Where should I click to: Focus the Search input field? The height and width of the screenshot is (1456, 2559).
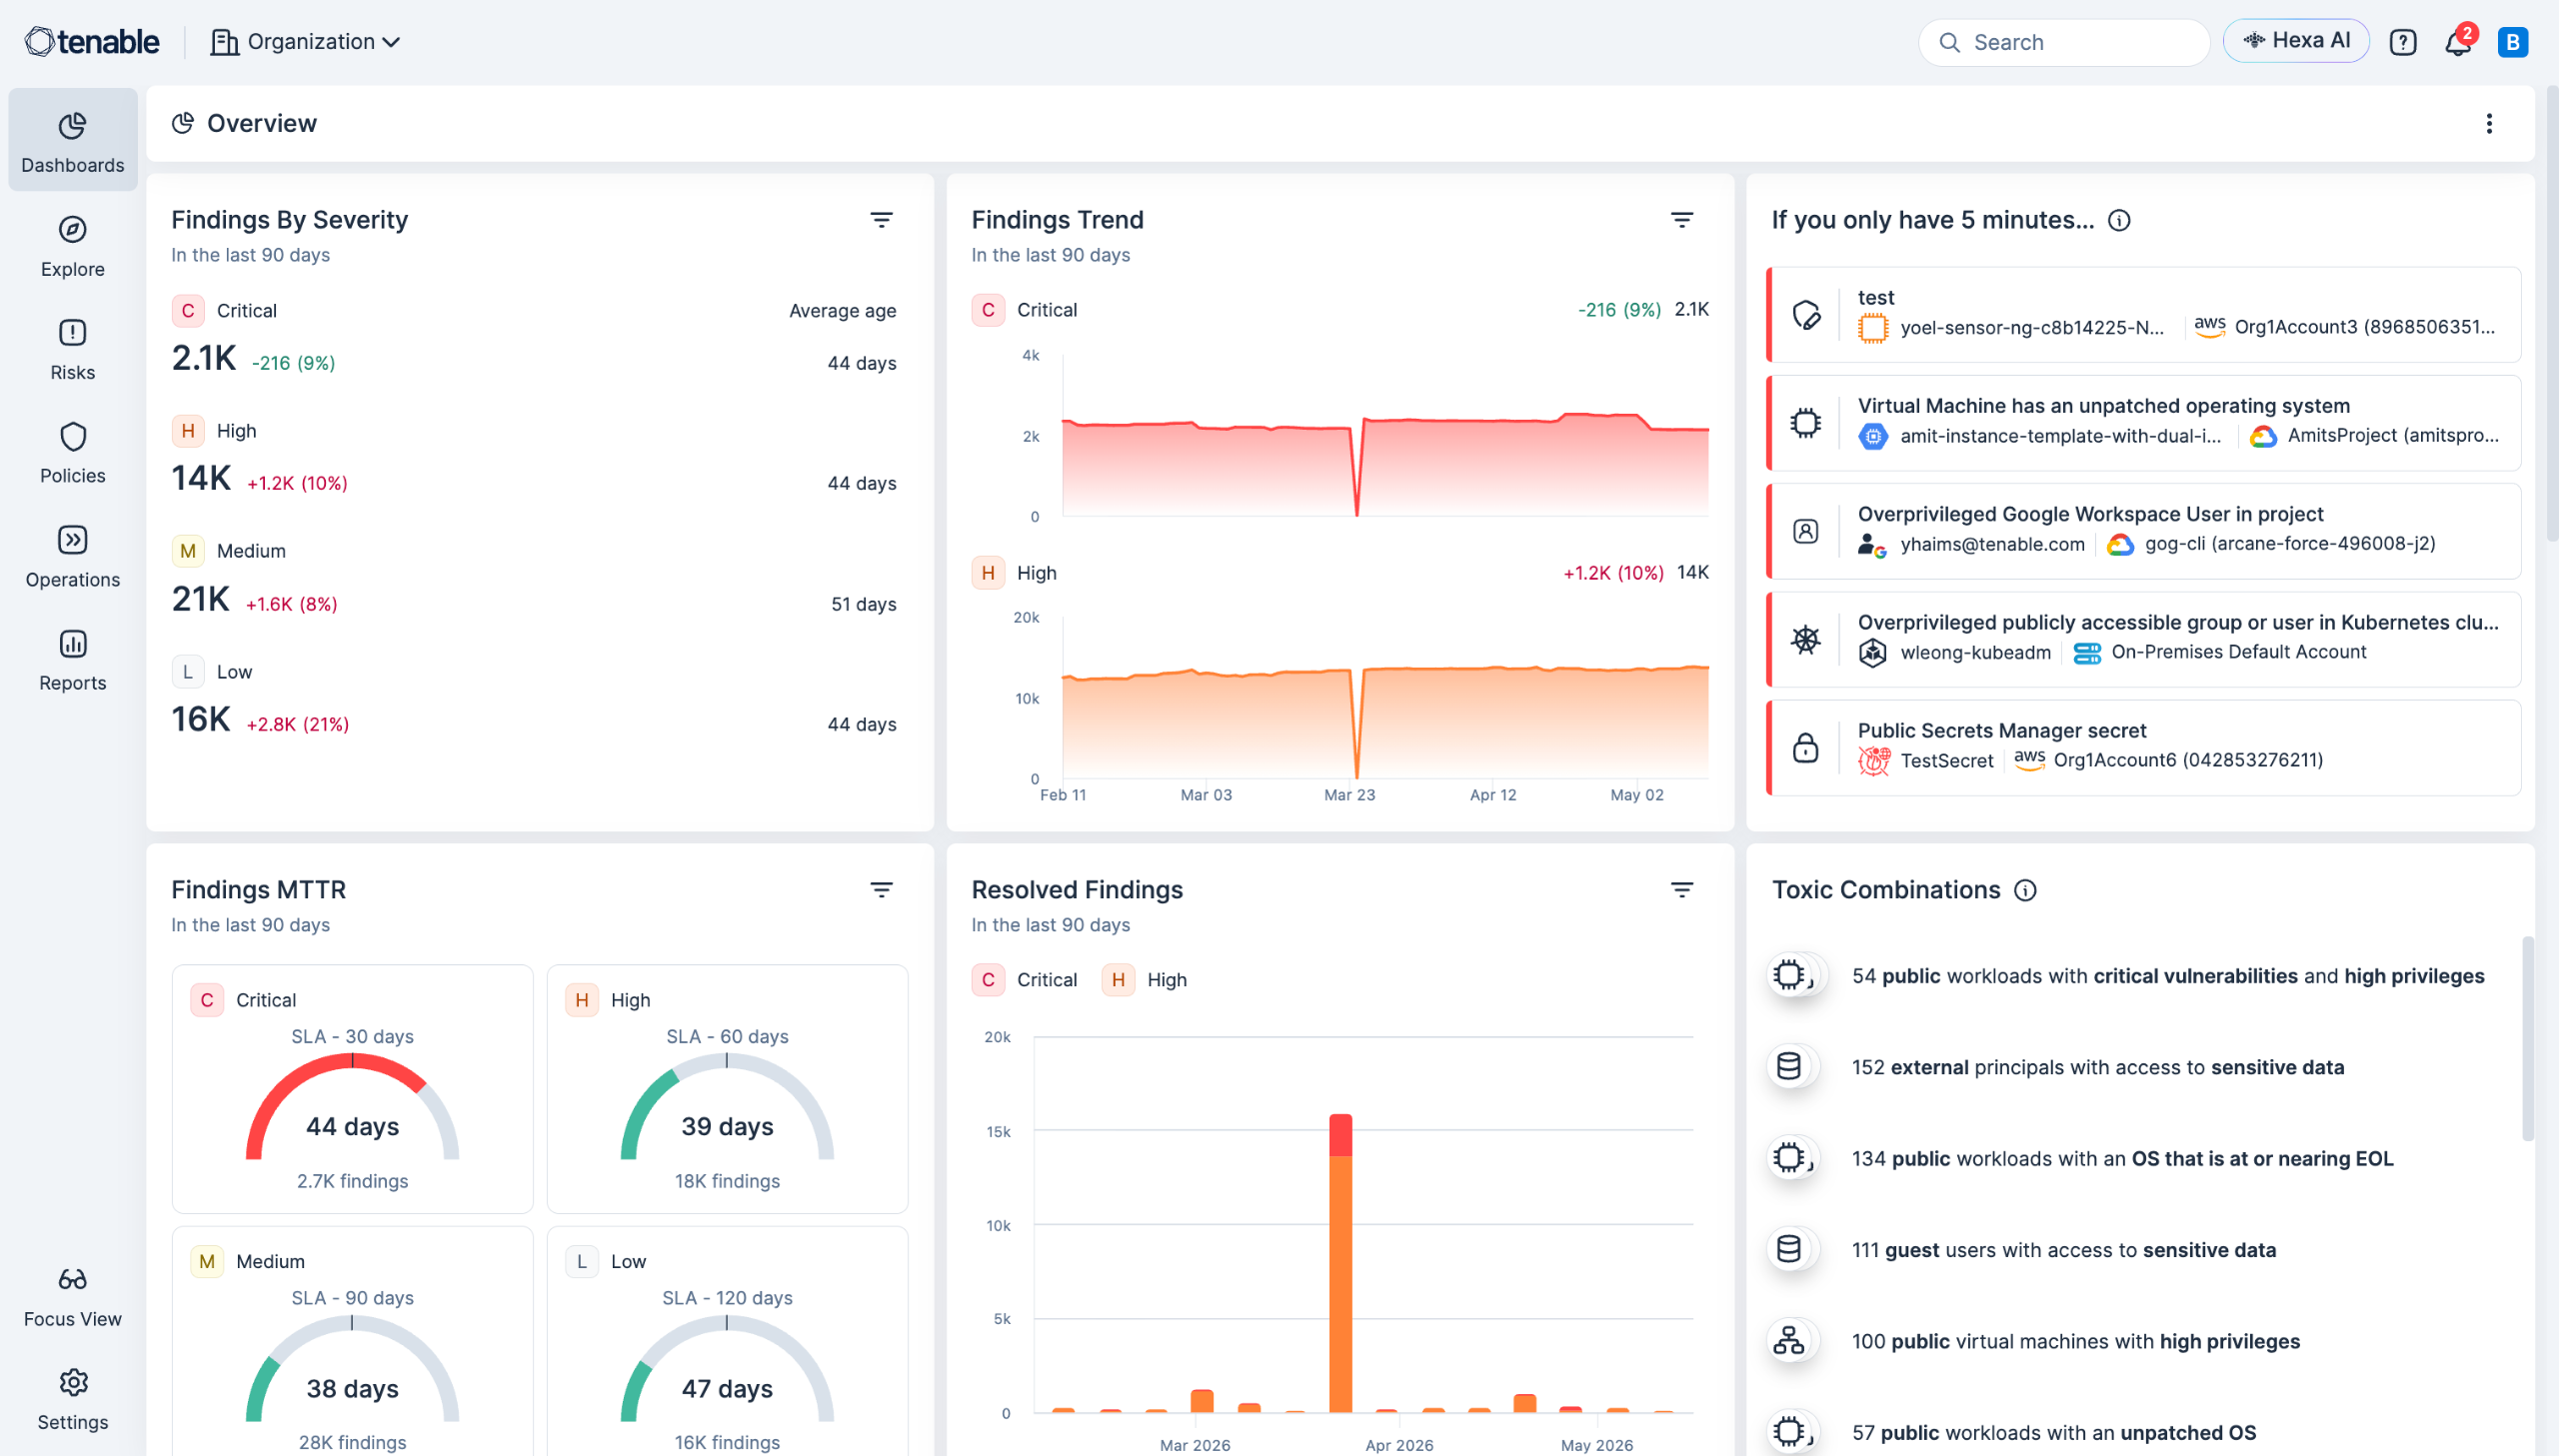(2064, 42)
